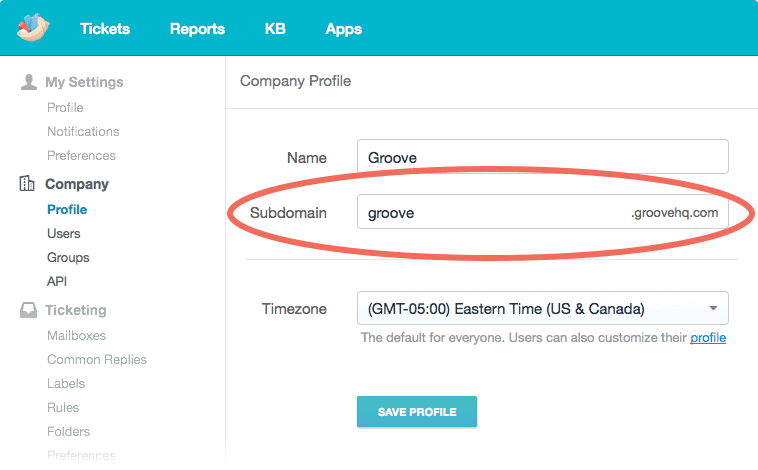Select Users under Company
Viewport: 758px width, 470px height.
(x=64, y=233)
